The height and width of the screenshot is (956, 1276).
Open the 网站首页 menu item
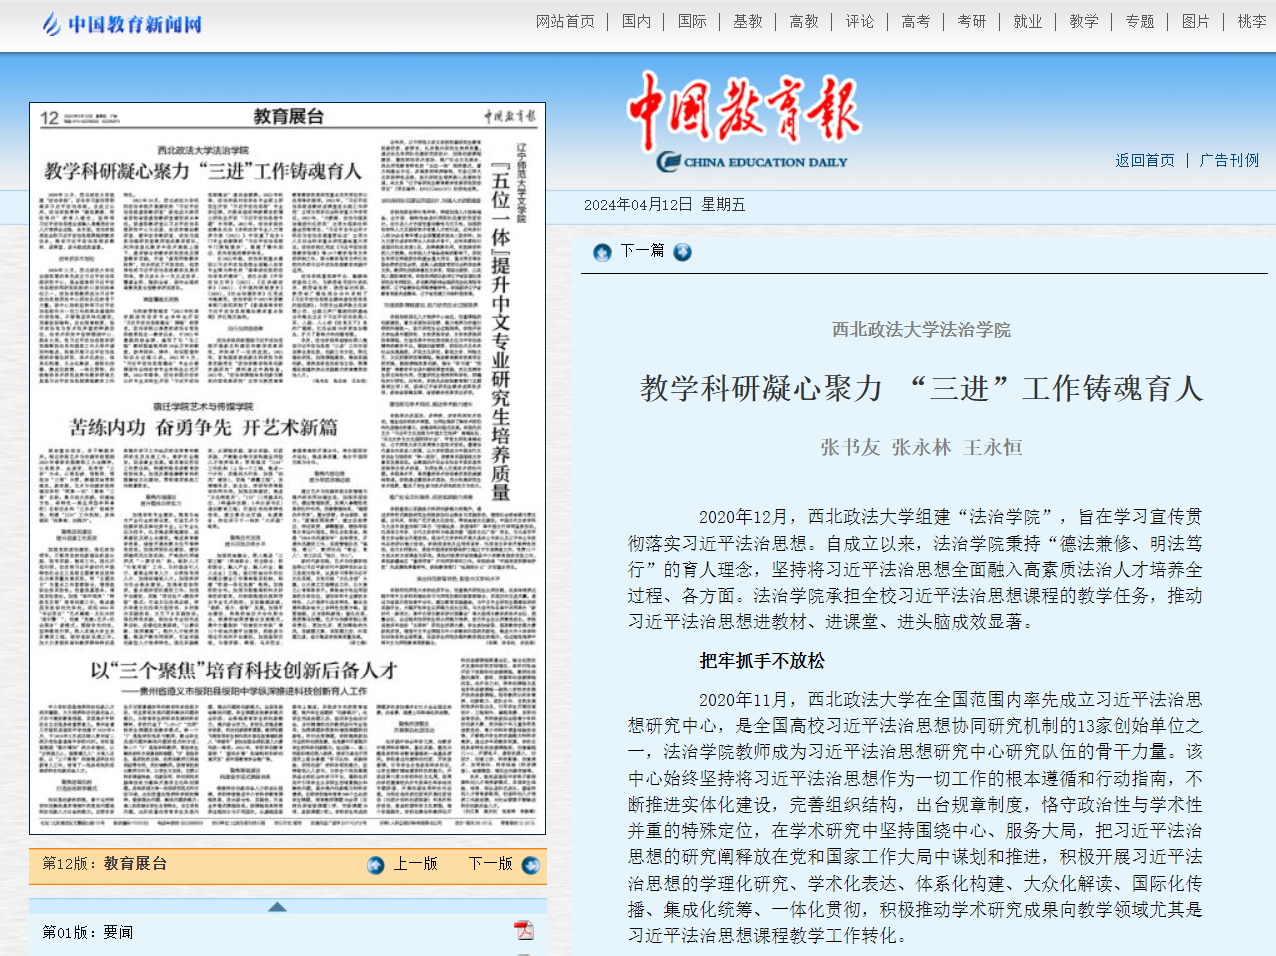pyautogui.click(x=565, y=21)
